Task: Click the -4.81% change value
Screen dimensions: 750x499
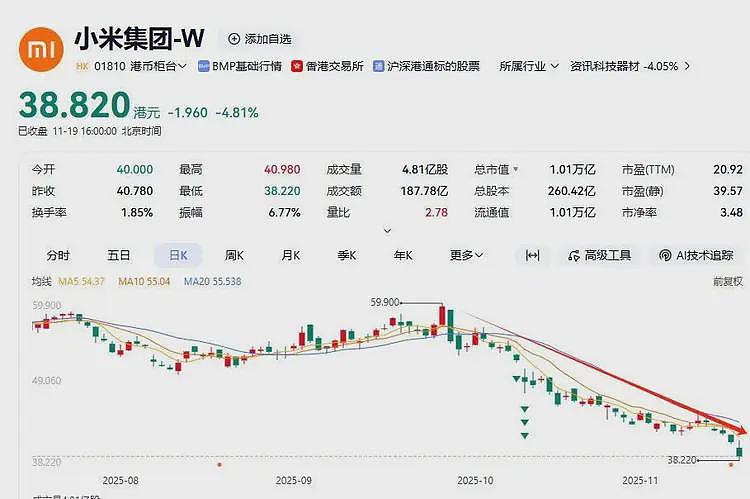Action: 237,113
